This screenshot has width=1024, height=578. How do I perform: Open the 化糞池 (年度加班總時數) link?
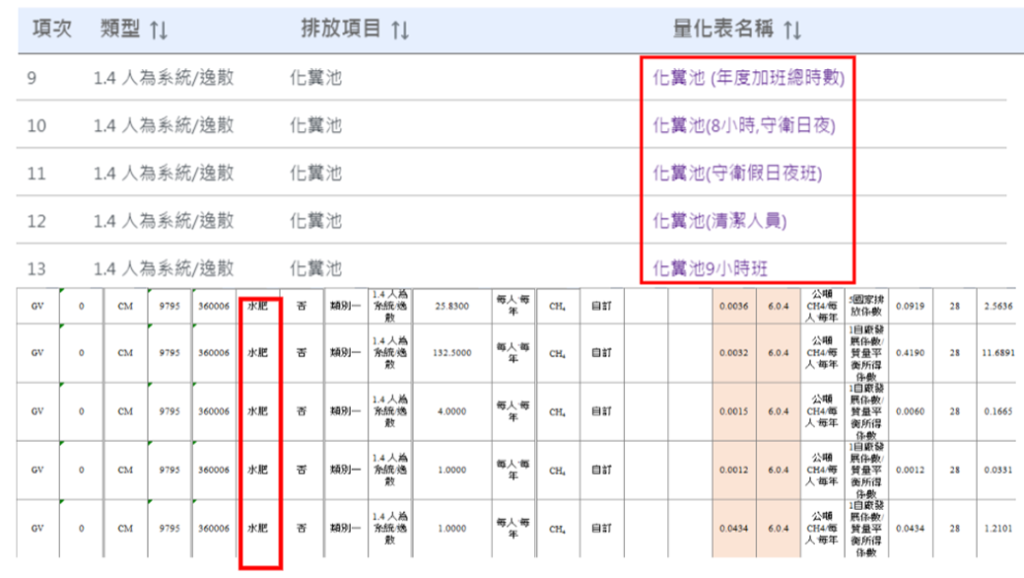point(748,78)
